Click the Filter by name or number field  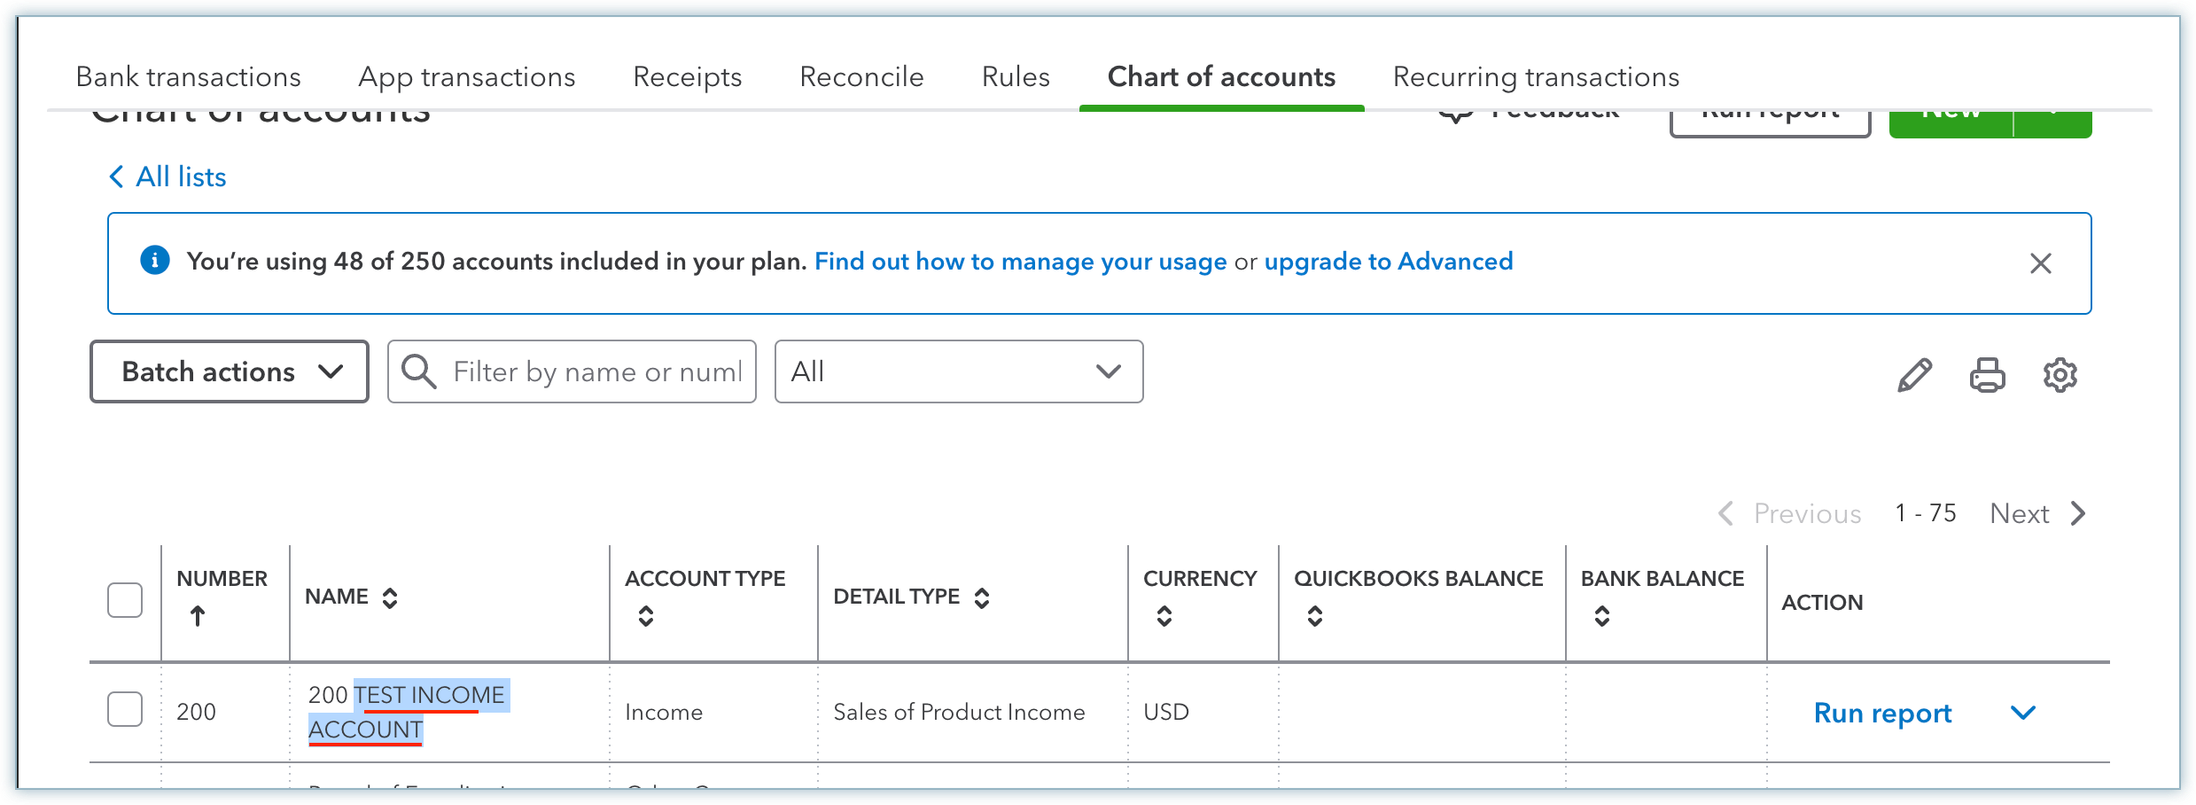click(x=596, y=372)
